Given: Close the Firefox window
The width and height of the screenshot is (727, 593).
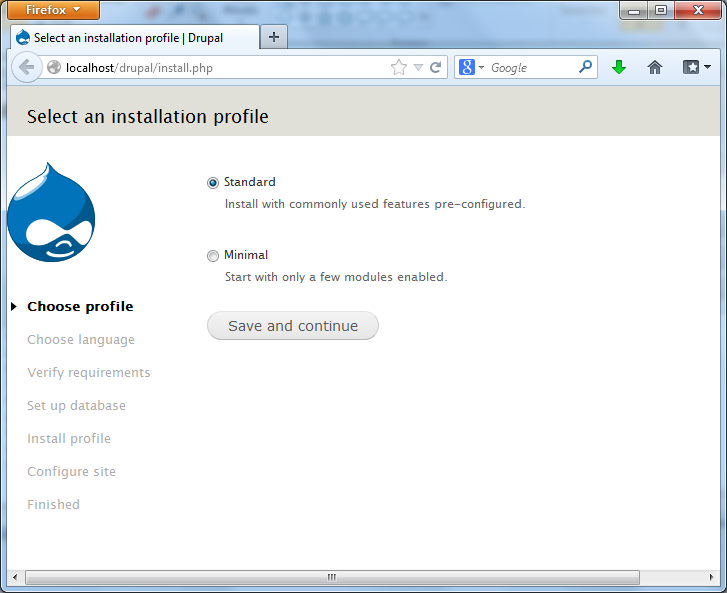Looking at the screenshot, I should (698, 10).
